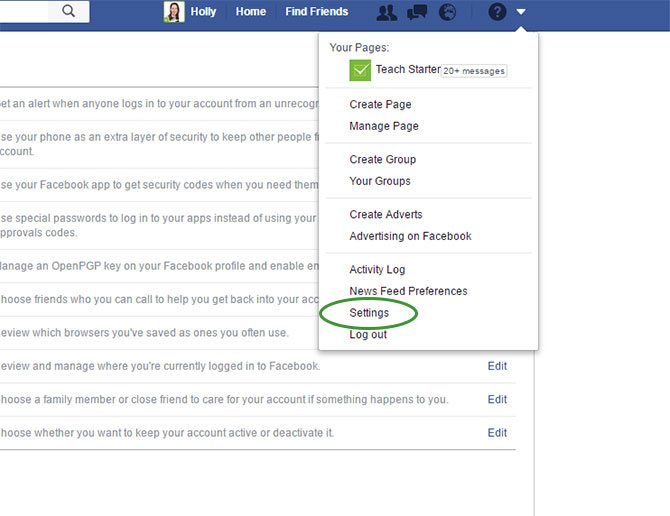
Task: Click the special app passwords row
Action: (x=159, y=226)
